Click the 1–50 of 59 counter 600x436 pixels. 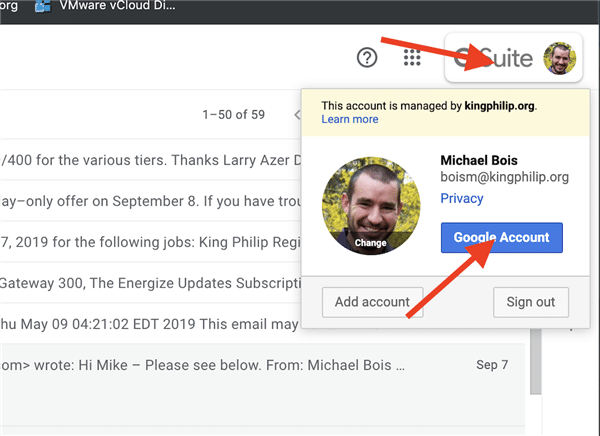tap(233, 114)
